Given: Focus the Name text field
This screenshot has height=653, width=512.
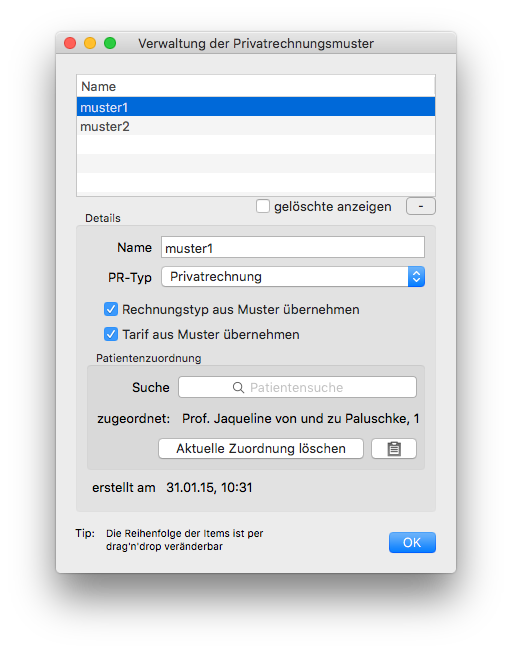Looking at the screenshot, I should click(x=293, y=248).
